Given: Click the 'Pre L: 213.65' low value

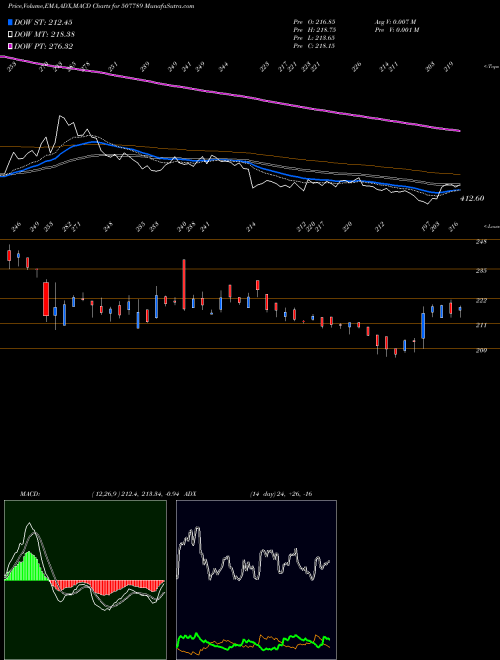Looking at the screenshot, I should (x=314, y=38).
